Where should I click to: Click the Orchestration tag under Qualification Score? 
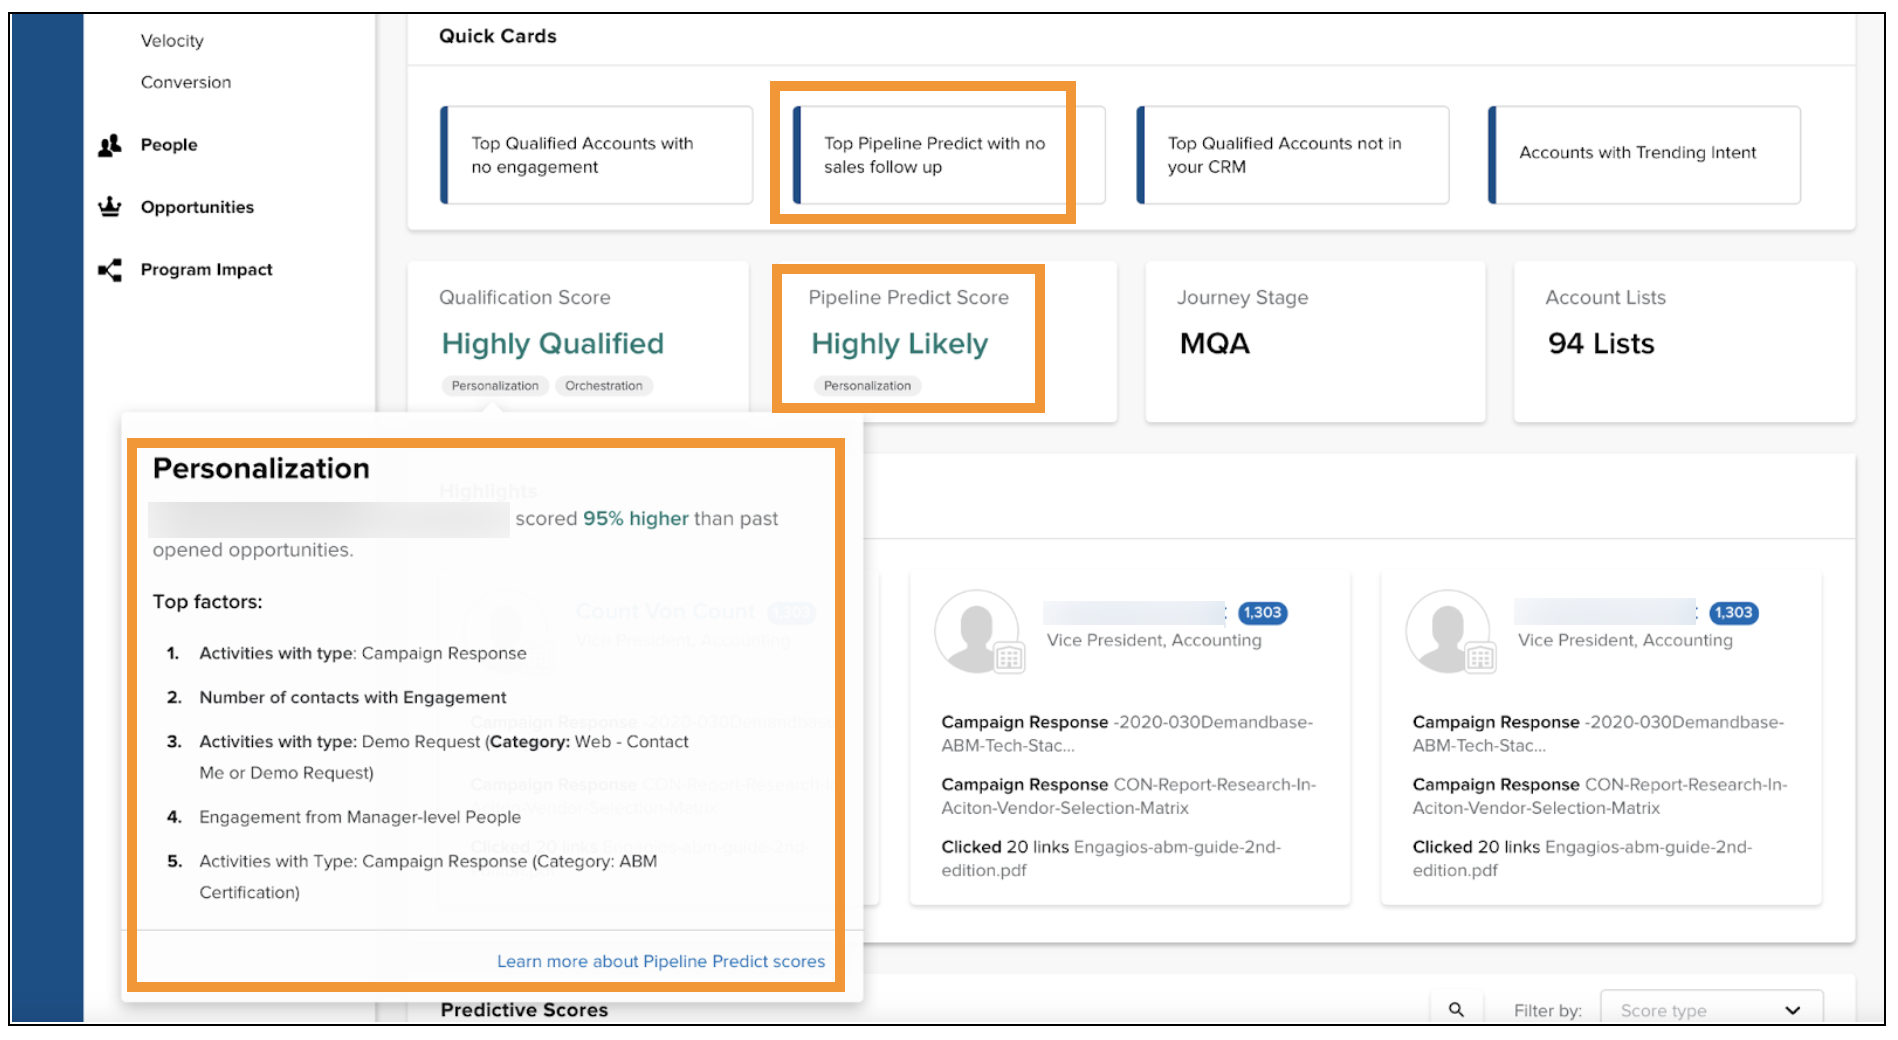click(604, 386)
